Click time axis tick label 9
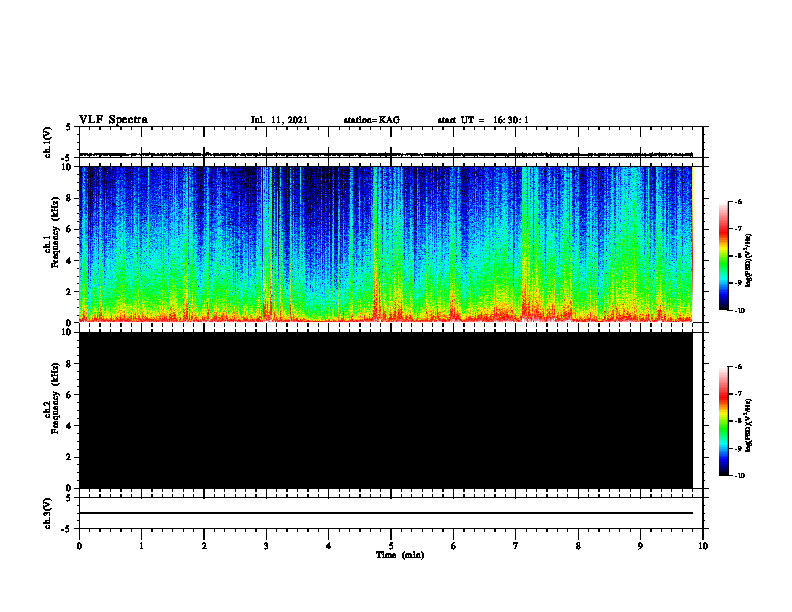Image resolution: width=792 pixels, height=612 pixels. (640, 546)
